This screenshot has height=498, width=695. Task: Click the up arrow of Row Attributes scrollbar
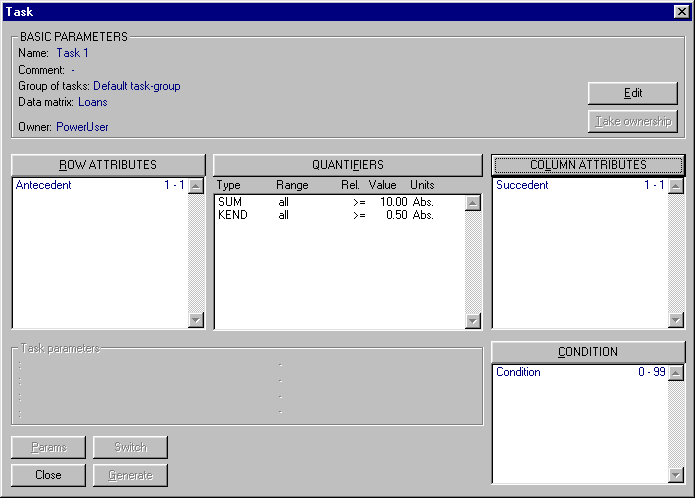click(195, 186)
